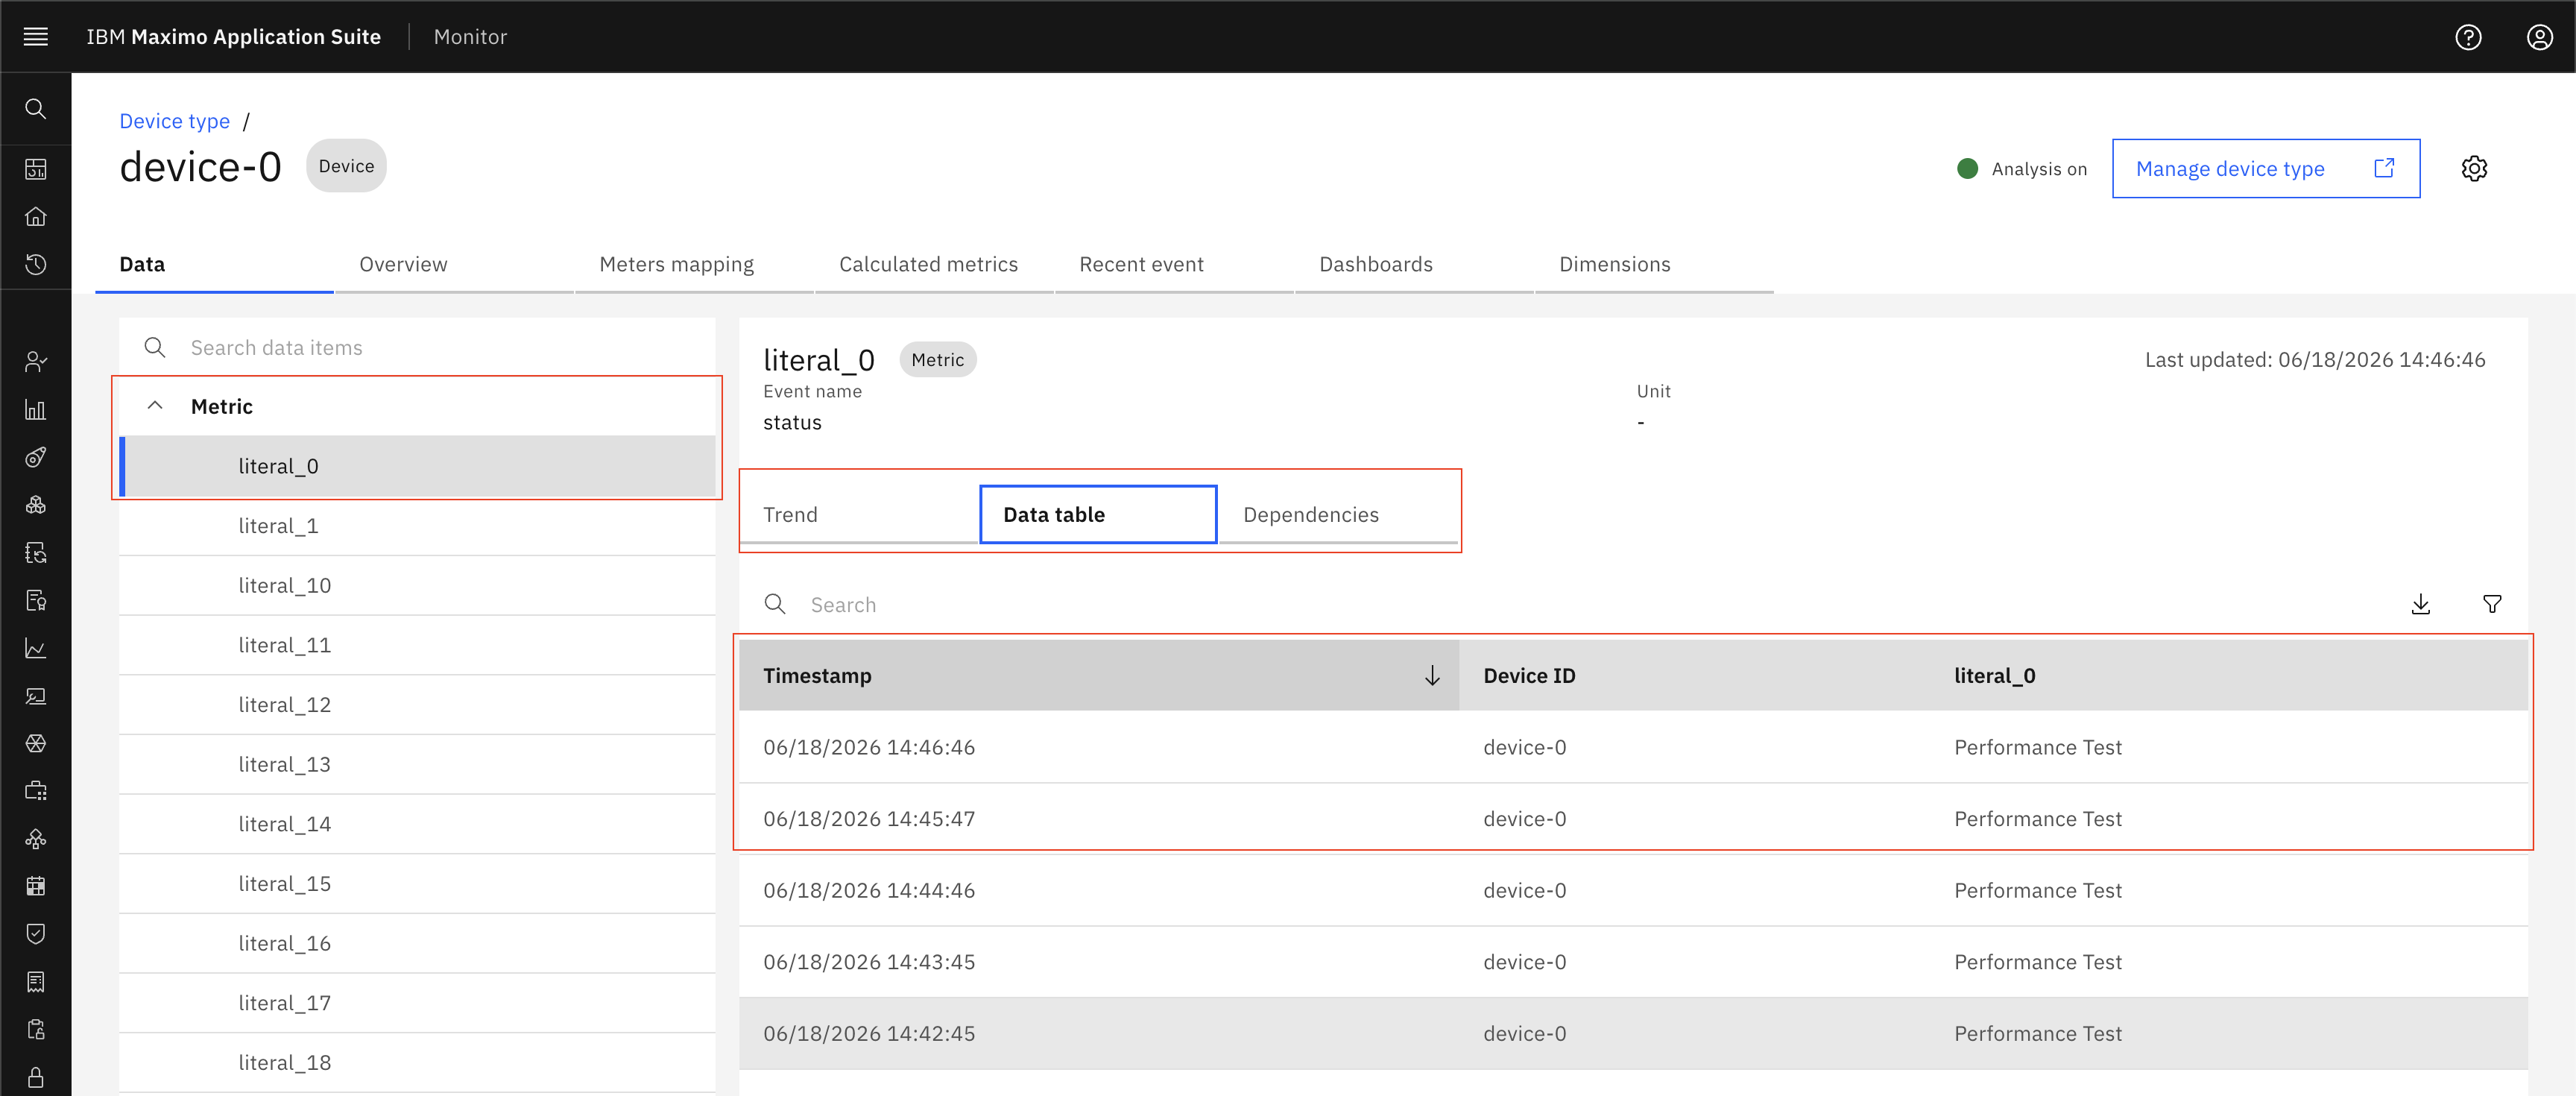This screenshot has height=1096, width=2576.
Task: Click the row timestamped 06/18/2026 14:45:47
Action: (x=1633, y=819)
